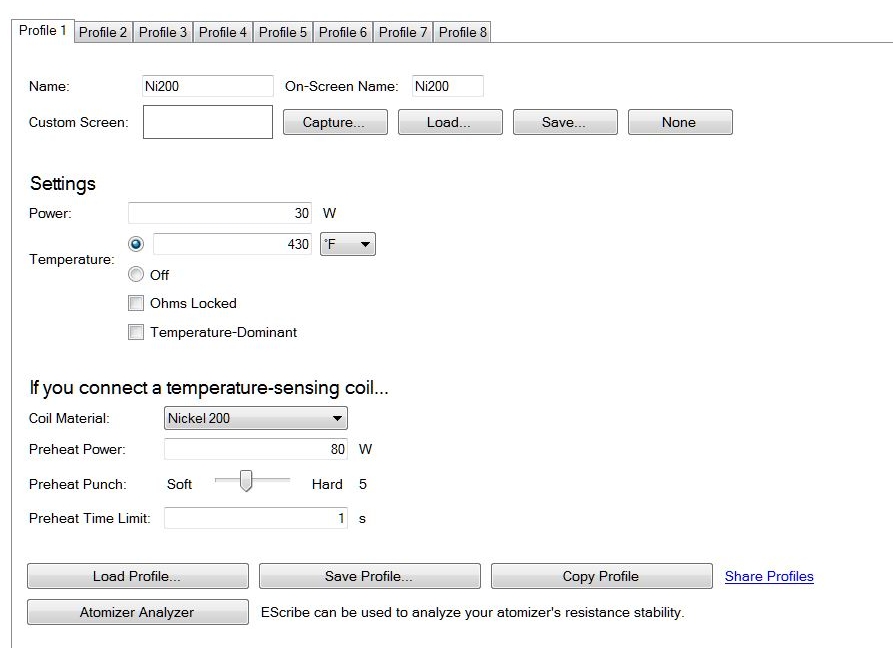
Task: Click the Preheat Punch slider handle
Action: [x=246, y=483]
